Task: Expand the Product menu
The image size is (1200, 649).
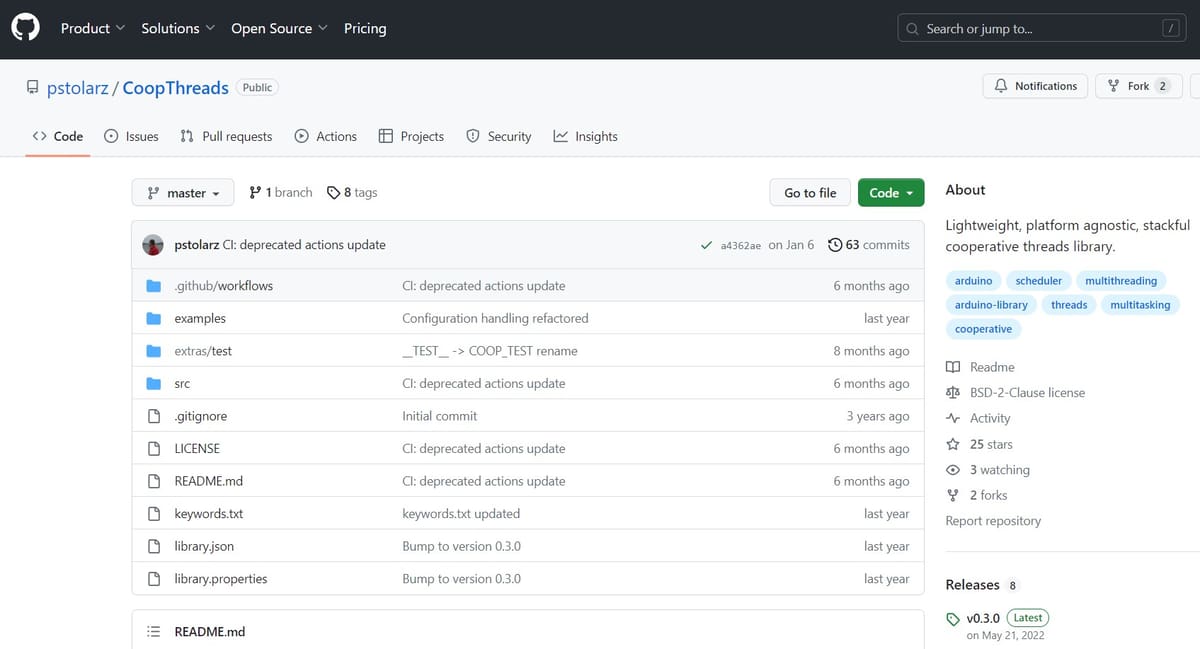Action: (x=93, y=28)
